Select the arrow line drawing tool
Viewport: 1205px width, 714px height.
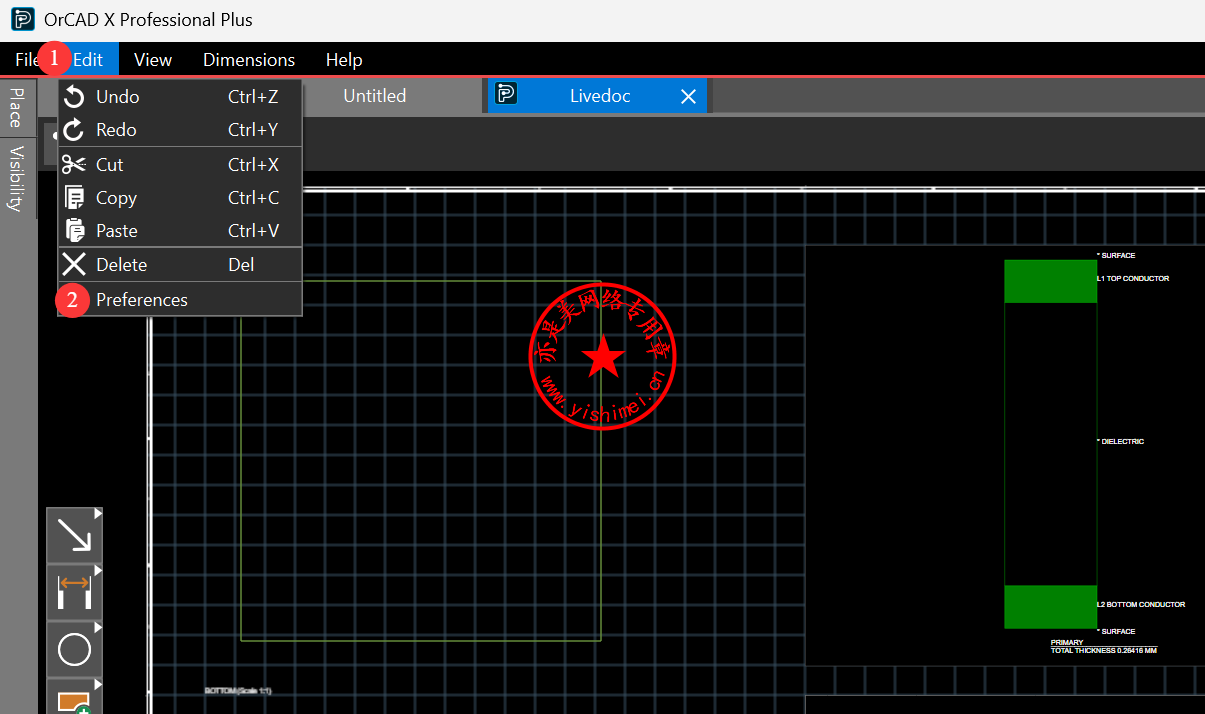pyautogui.click(x=74, y=535)
